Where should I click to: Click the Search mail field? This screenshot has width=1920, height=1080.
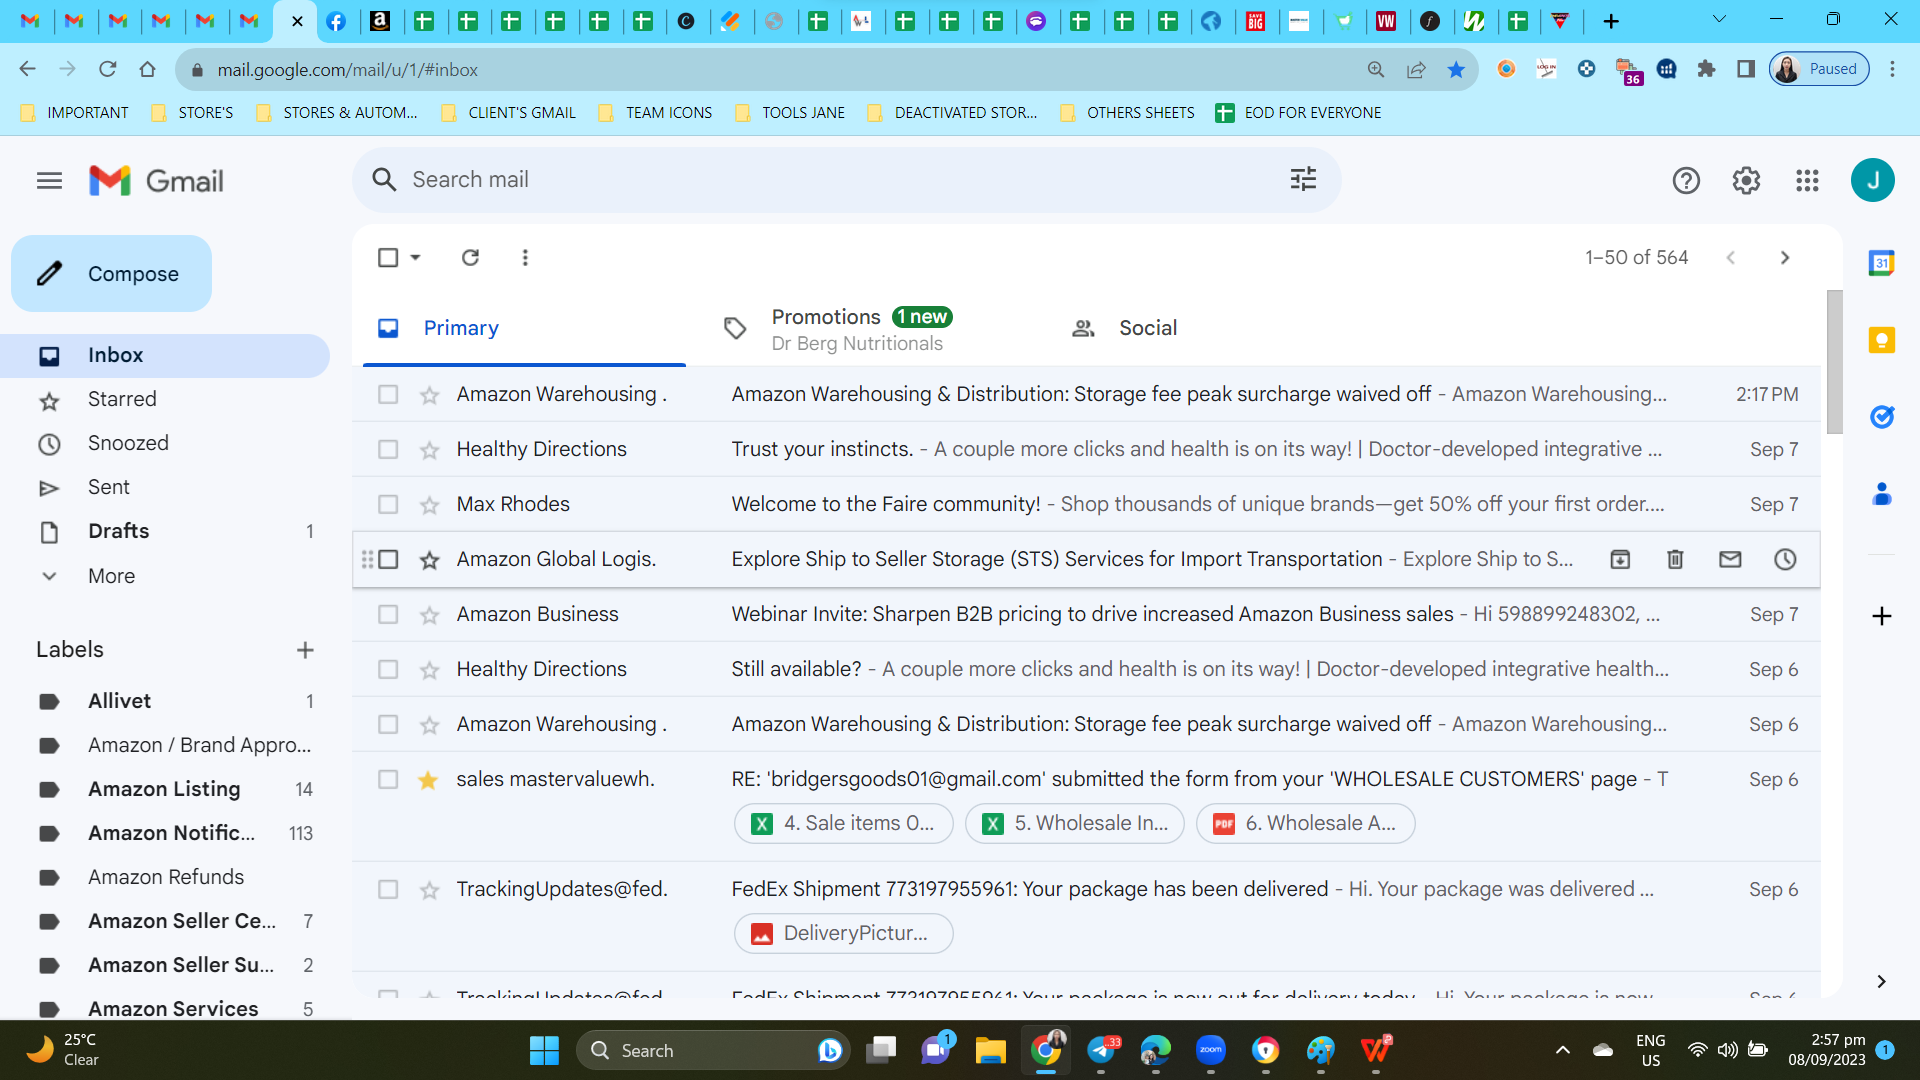(x=845, y=180)
